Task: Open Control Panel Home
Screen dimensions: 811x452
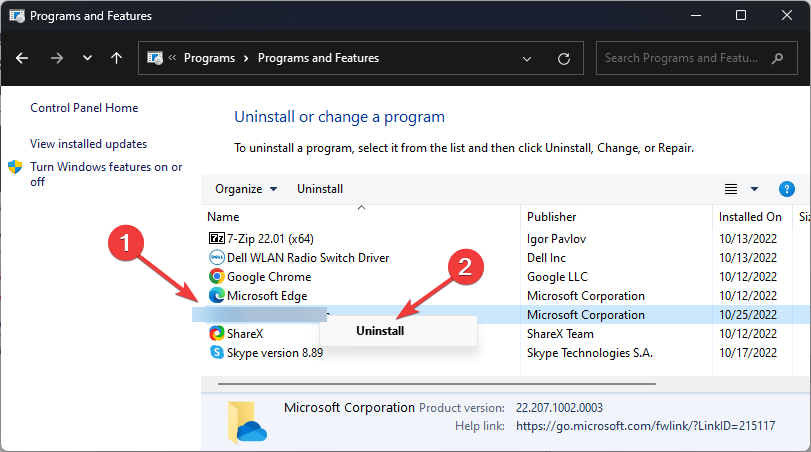Action: [84, 108]
